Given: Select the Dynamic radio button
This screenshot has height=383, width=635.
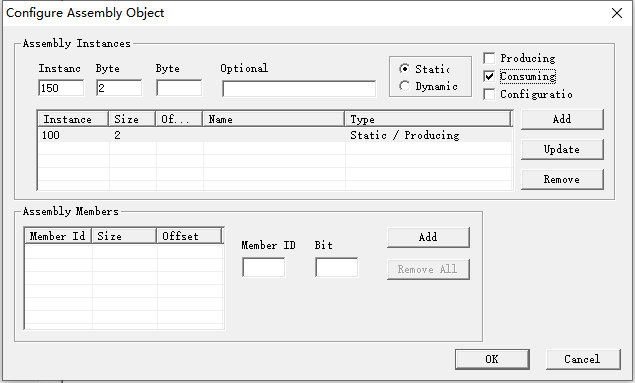Looking at the screenshot, I should 404,86.
